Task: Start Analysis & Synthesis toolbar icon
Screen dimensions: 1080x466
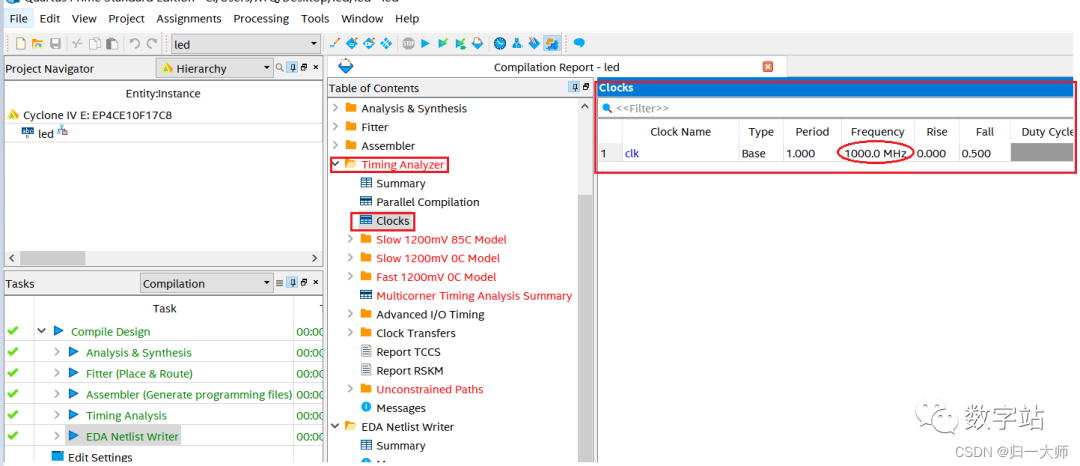Action: [443, 43]
